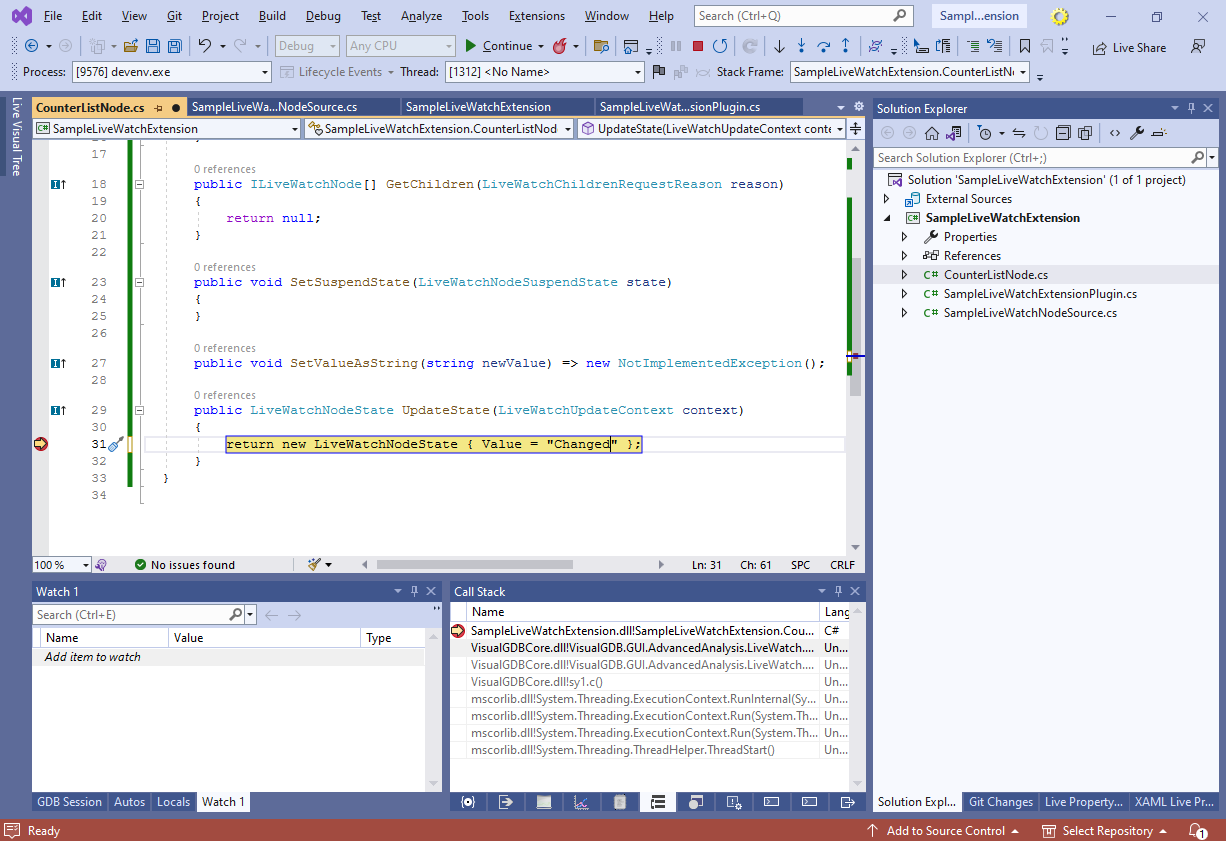Expand the References node
Viewport: 1226px width, 841px height.
click(x=905, y=256)
